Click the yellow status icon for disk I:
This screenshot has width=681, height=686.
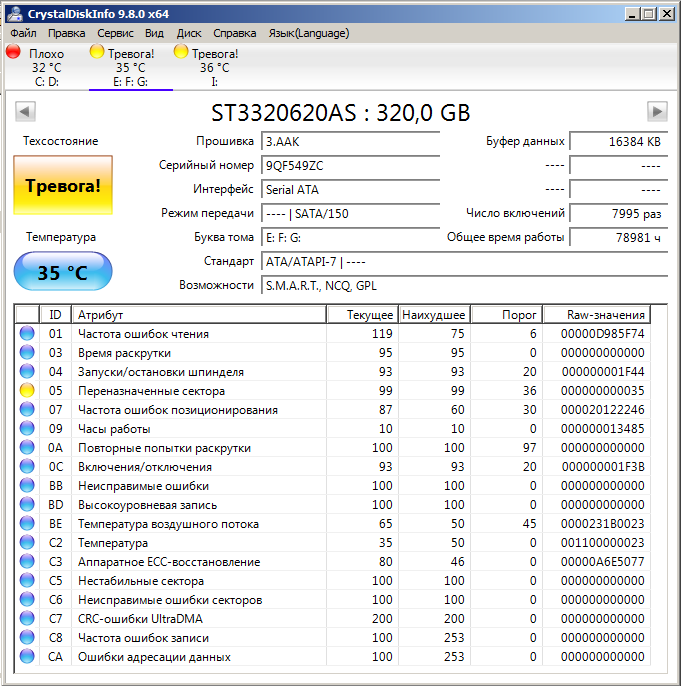coord(181,53)
